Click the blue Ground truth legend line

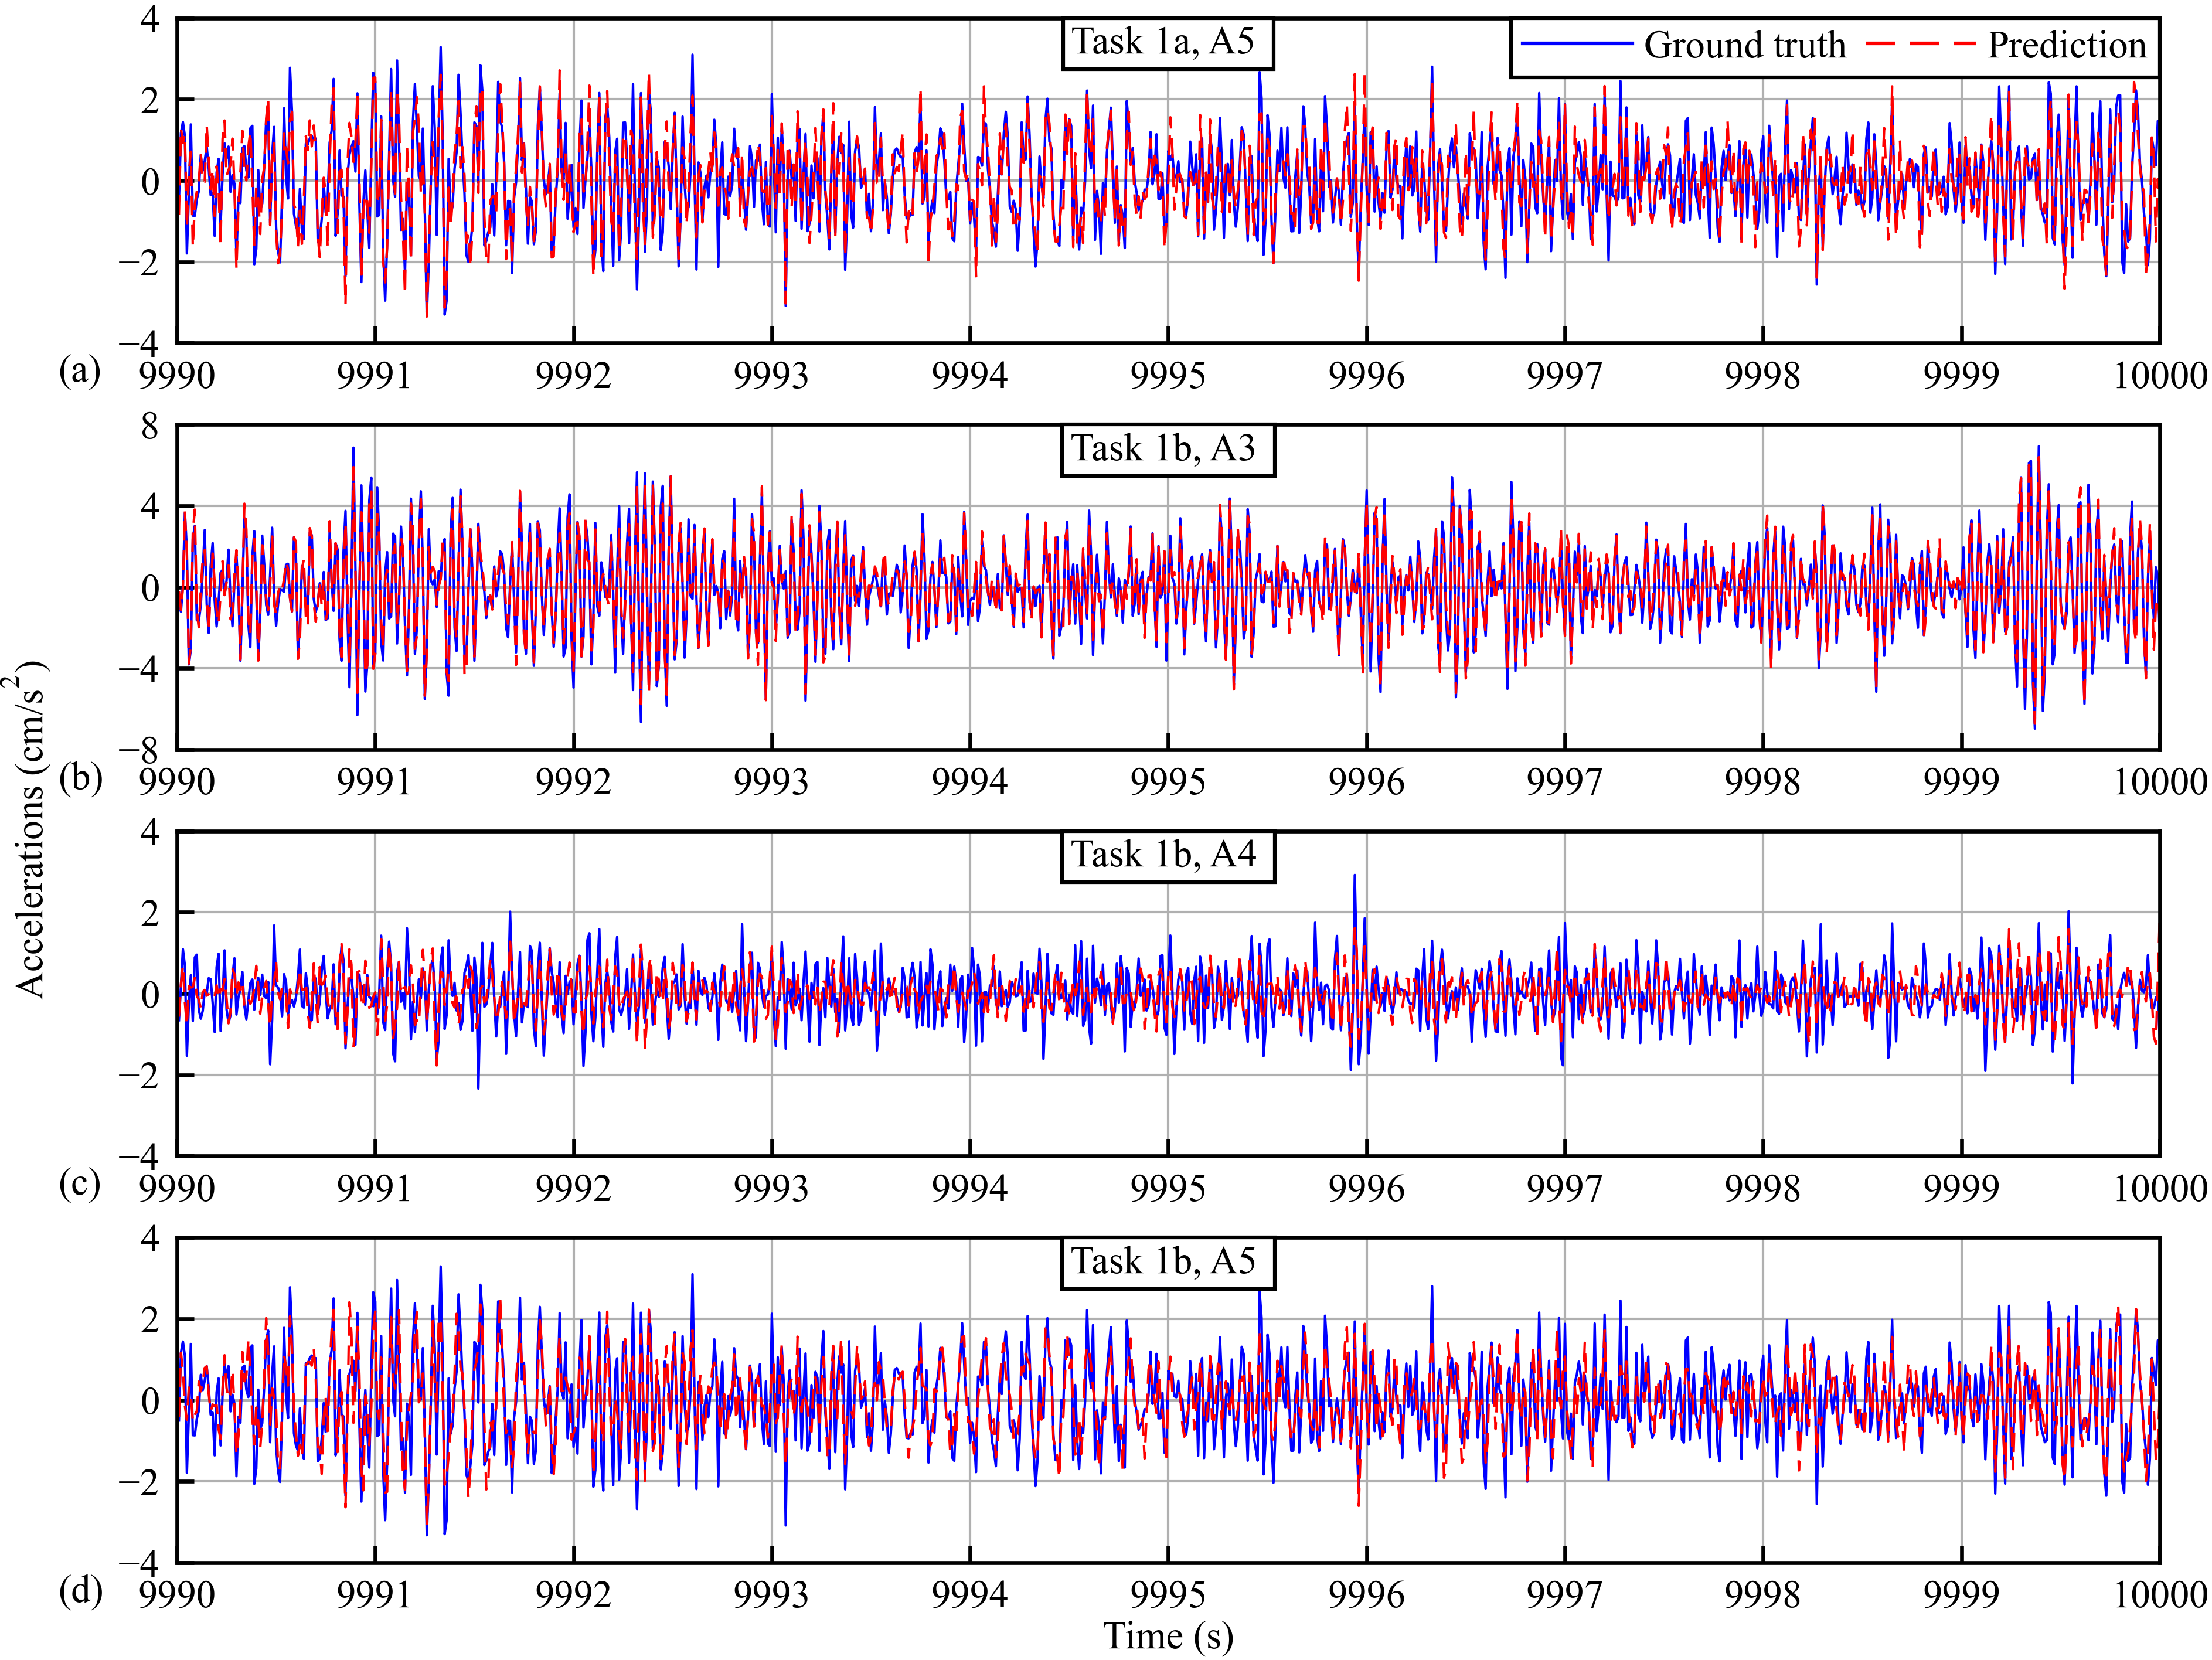[x=1576, y=45]
